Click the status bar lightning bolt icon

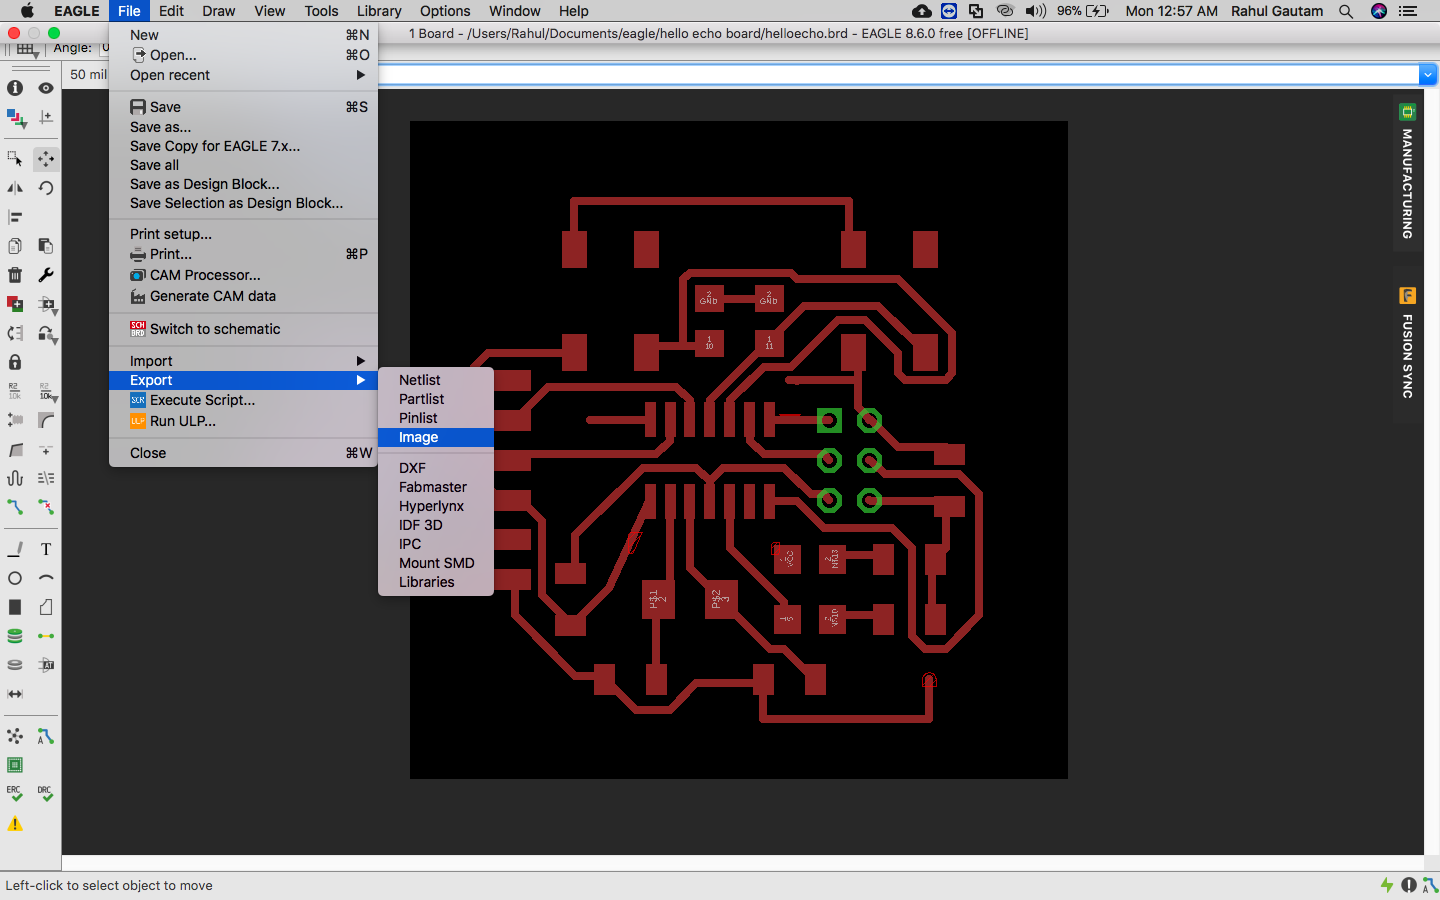[1387, 885]
